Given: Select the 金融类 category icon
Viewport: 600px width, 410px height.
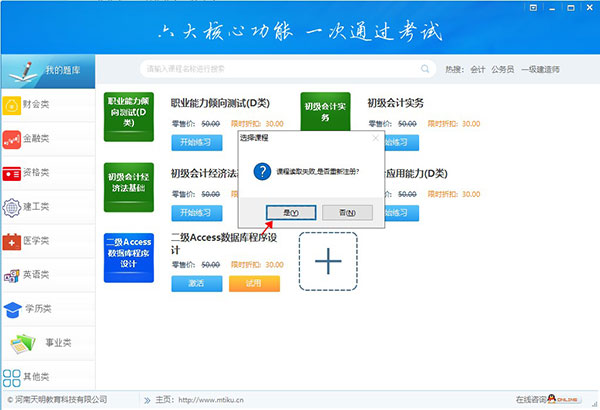Looking at the screenshot, I should tap(12, 138).
